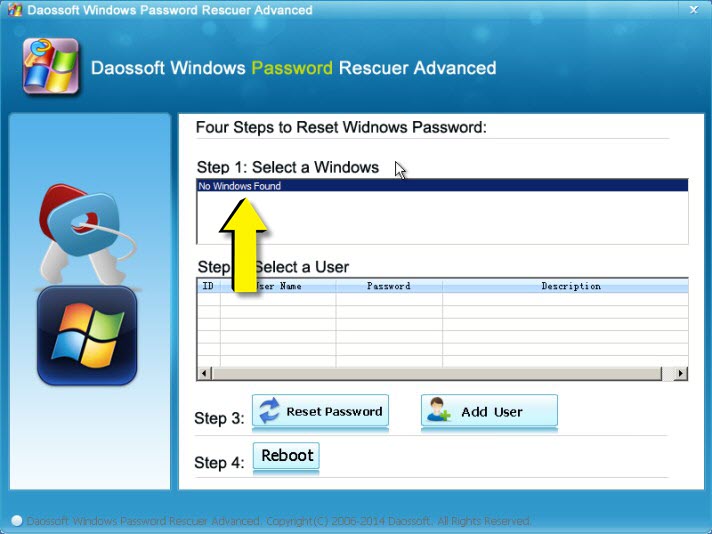Viewport: 712px width, 534px height.
Task: Click the round icon beside copyright text
Action: point(17,520)
